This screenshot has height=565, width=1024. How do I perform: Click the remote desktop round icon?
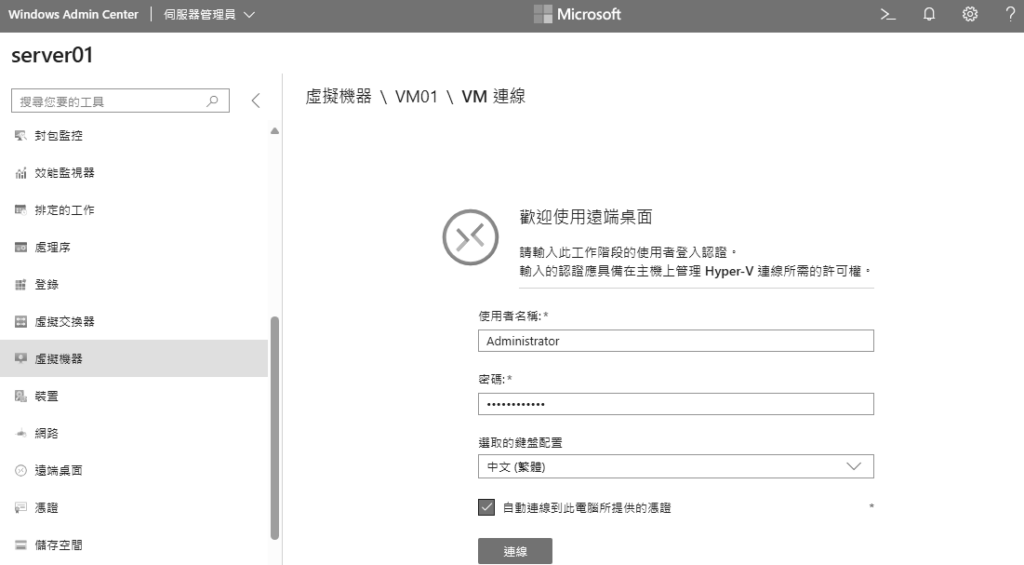(x=470, y=237)
